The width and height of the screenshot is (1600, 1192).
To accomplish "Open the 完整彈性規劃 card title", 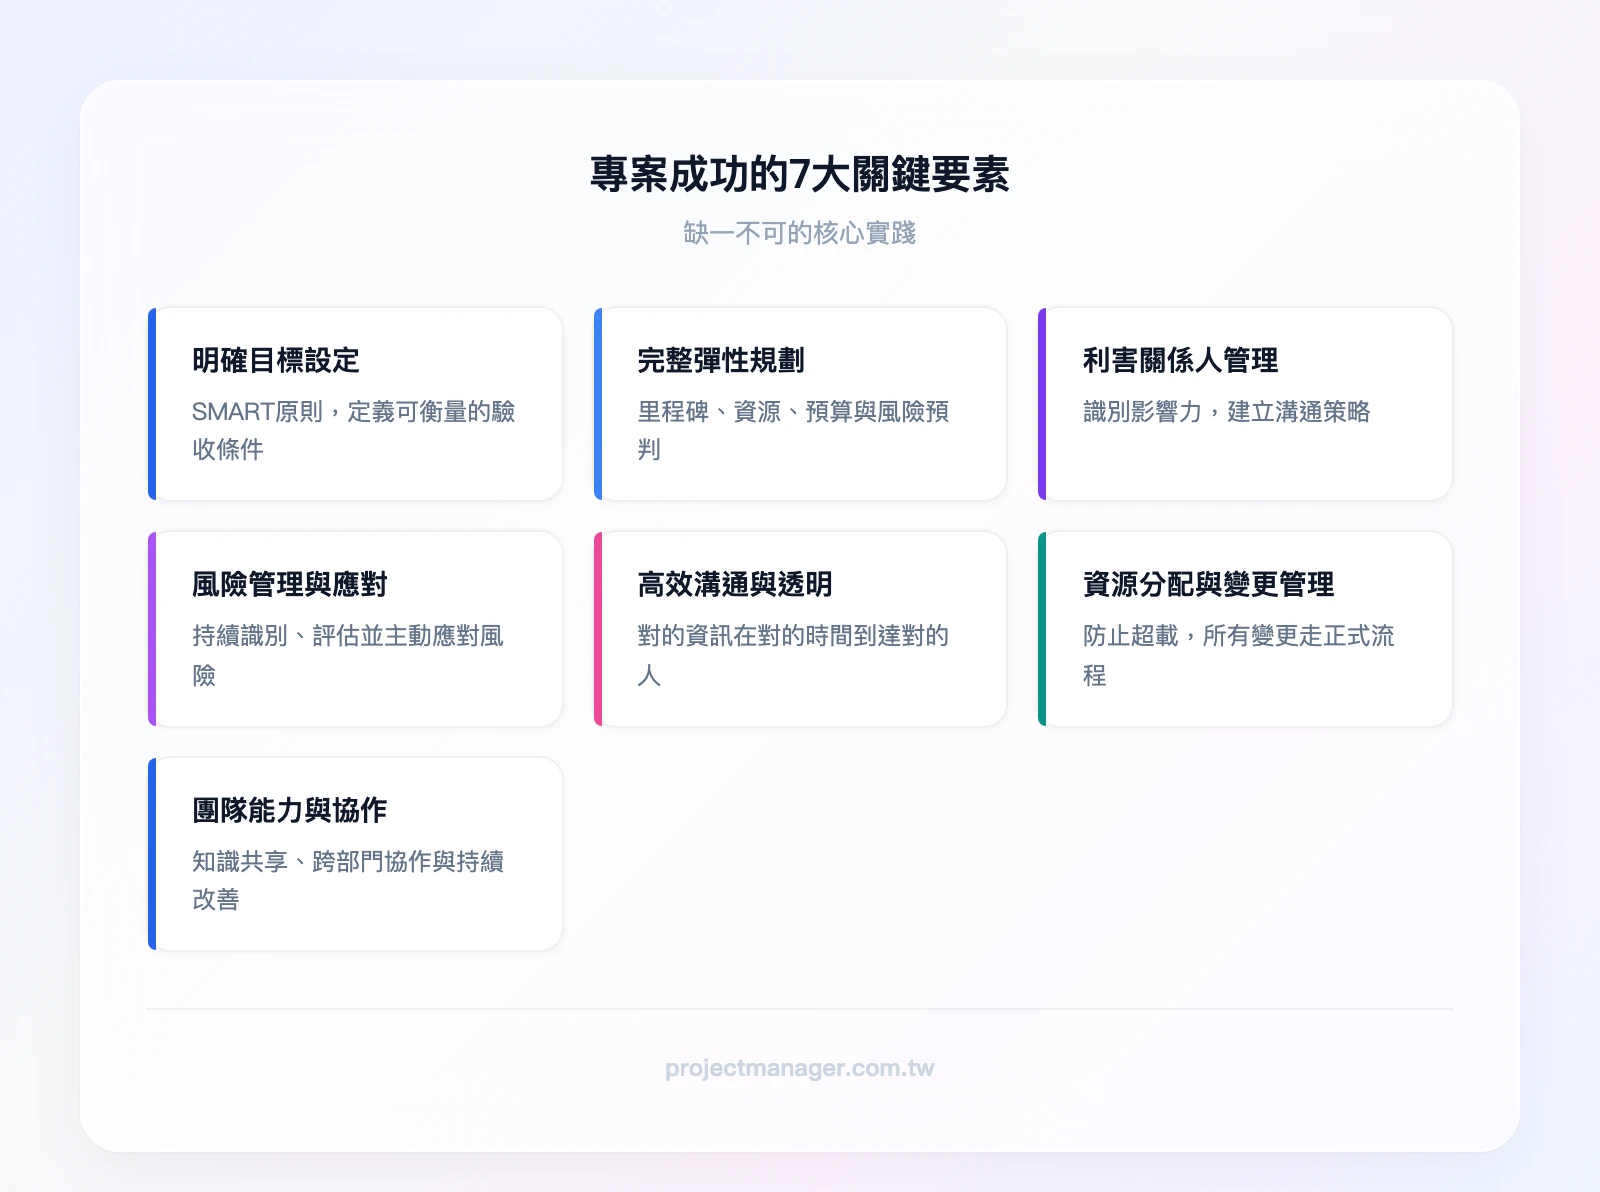I will click(721, 361).
